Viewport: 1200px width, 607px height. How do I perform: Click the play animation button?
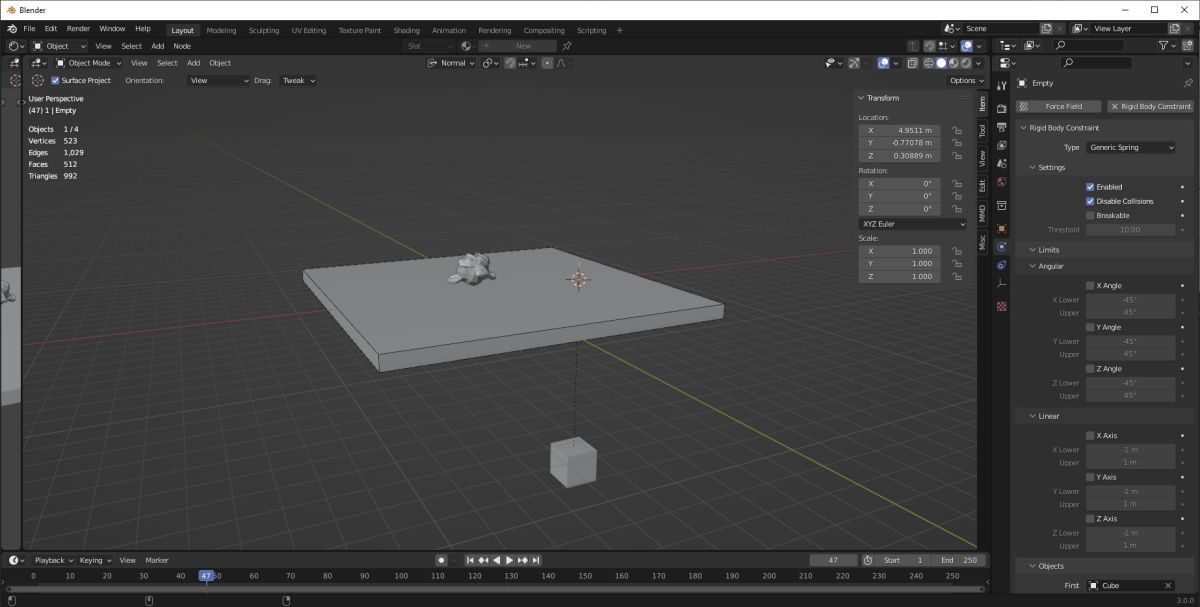(509, 560)
